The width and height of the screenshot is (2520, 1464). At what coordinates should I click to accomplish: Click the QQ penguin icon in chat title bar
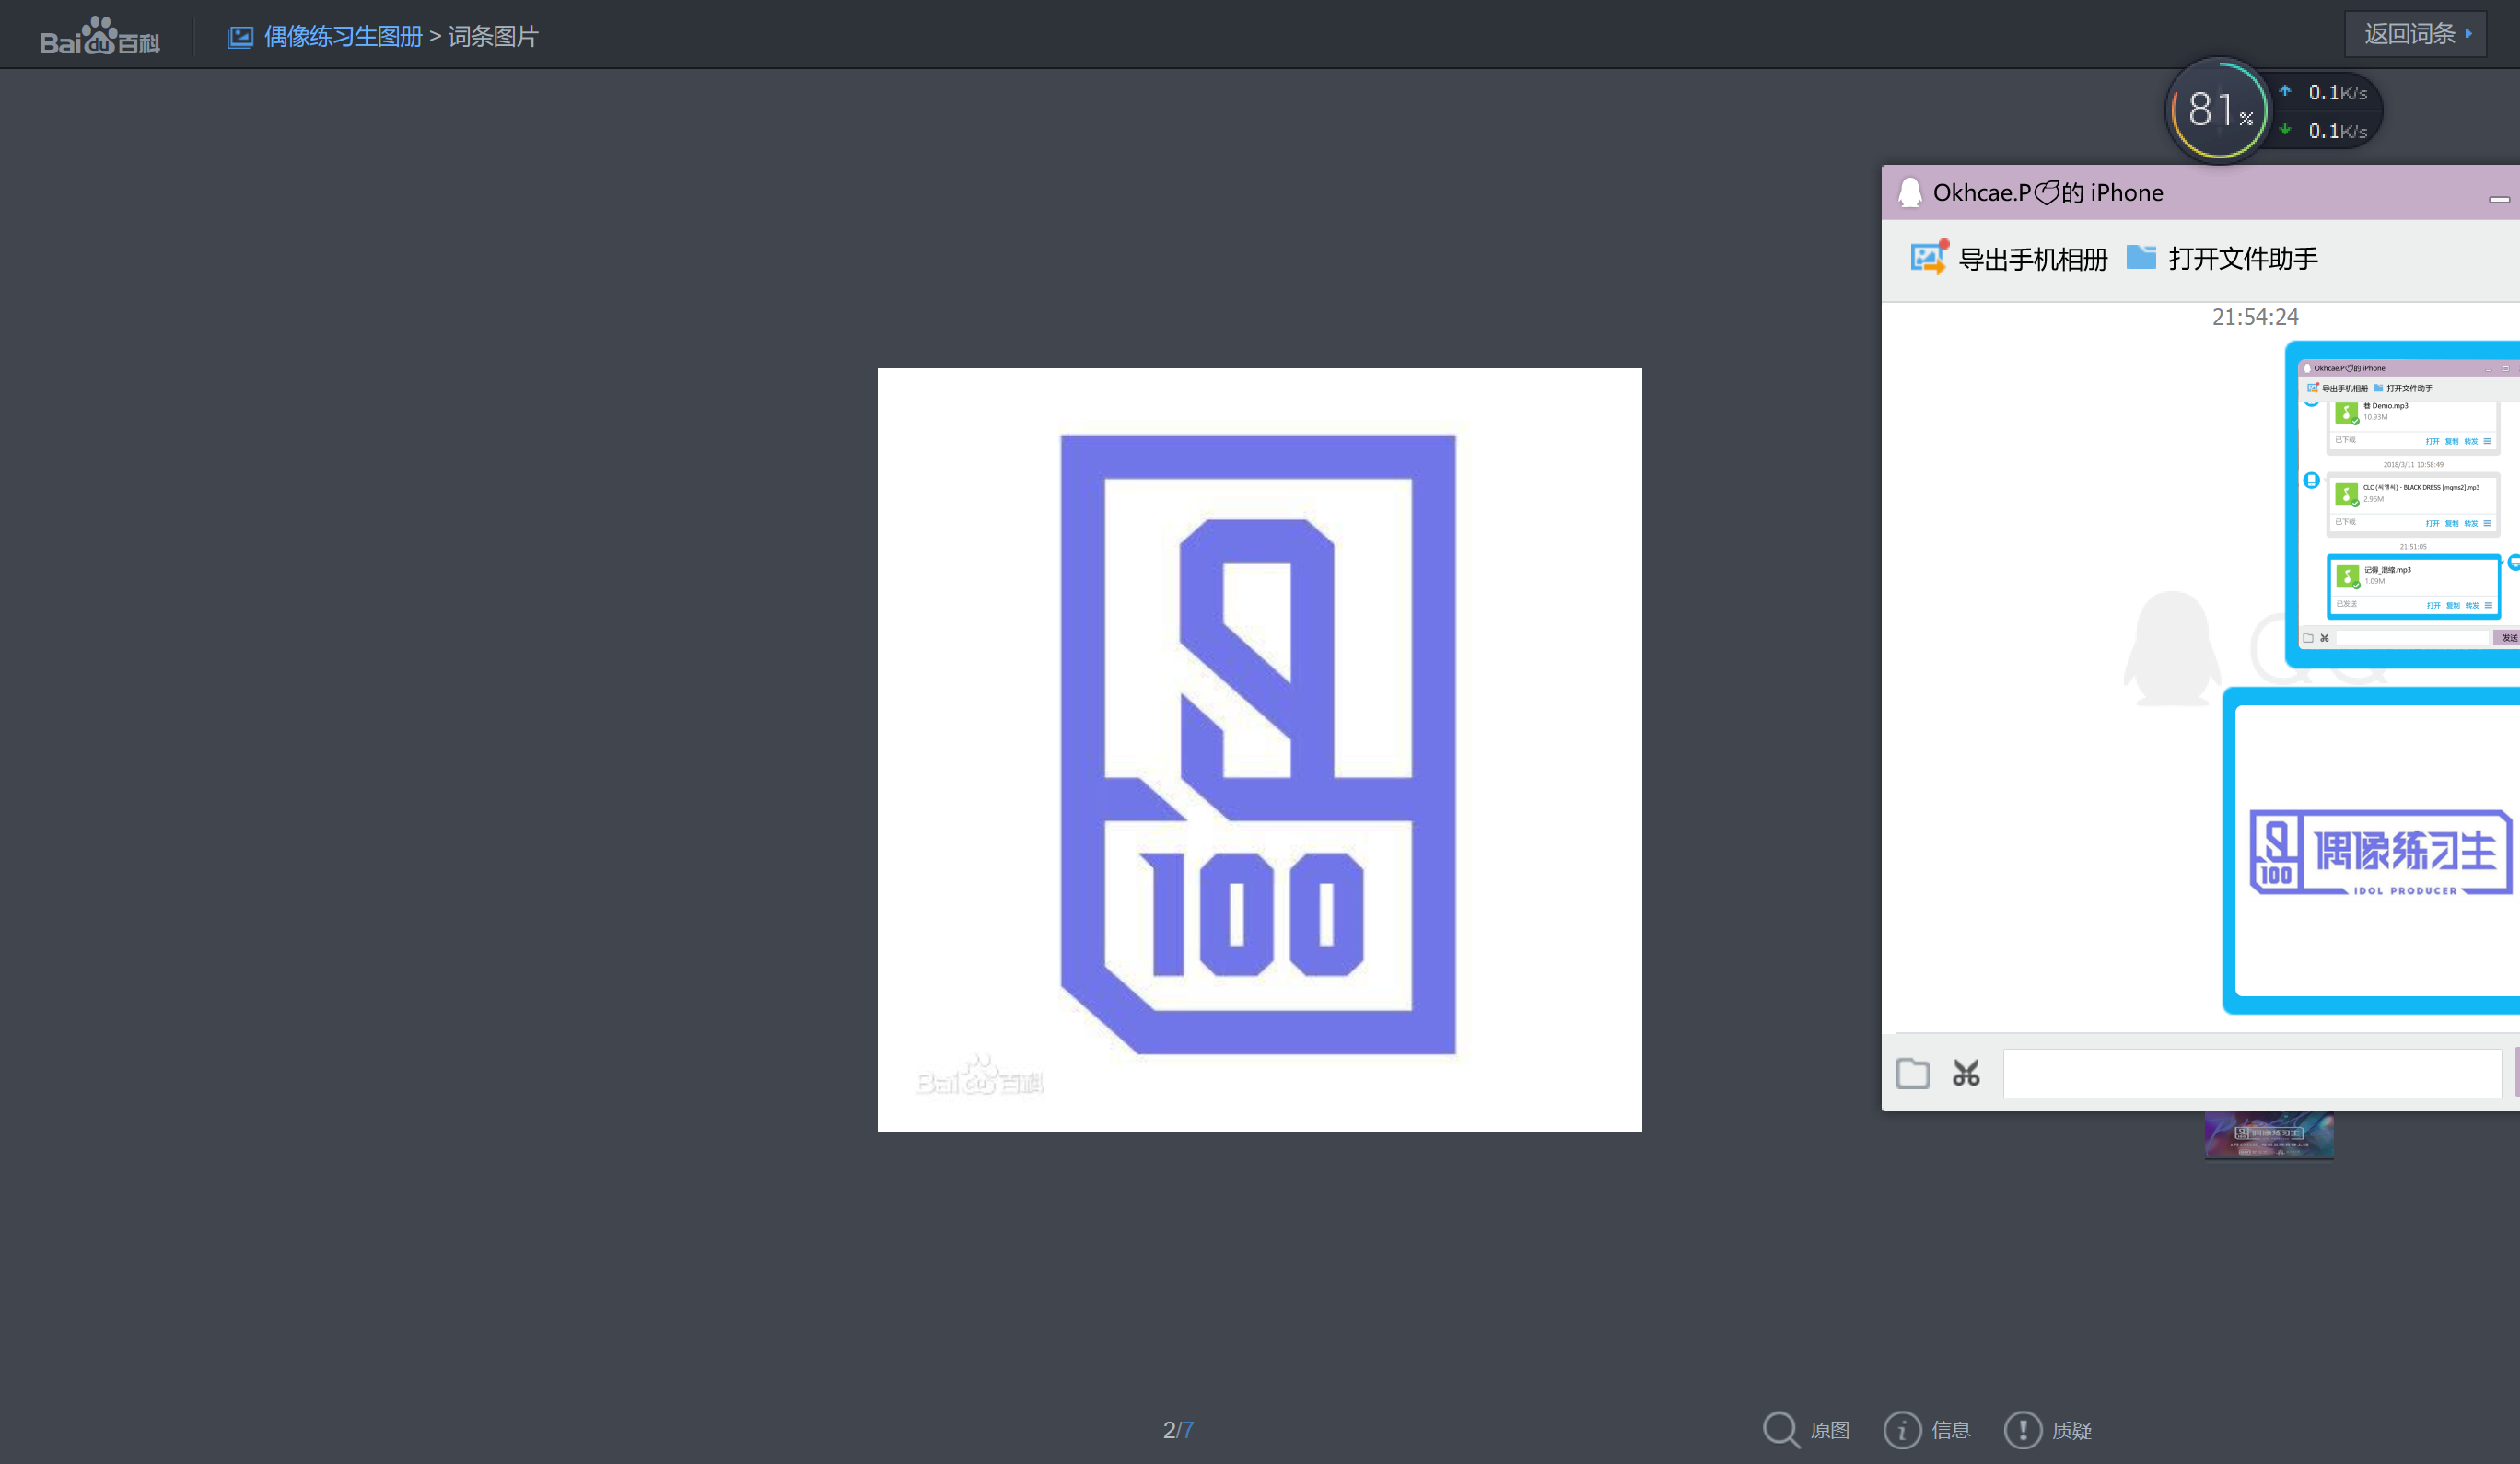click(x=1910, y=192)
